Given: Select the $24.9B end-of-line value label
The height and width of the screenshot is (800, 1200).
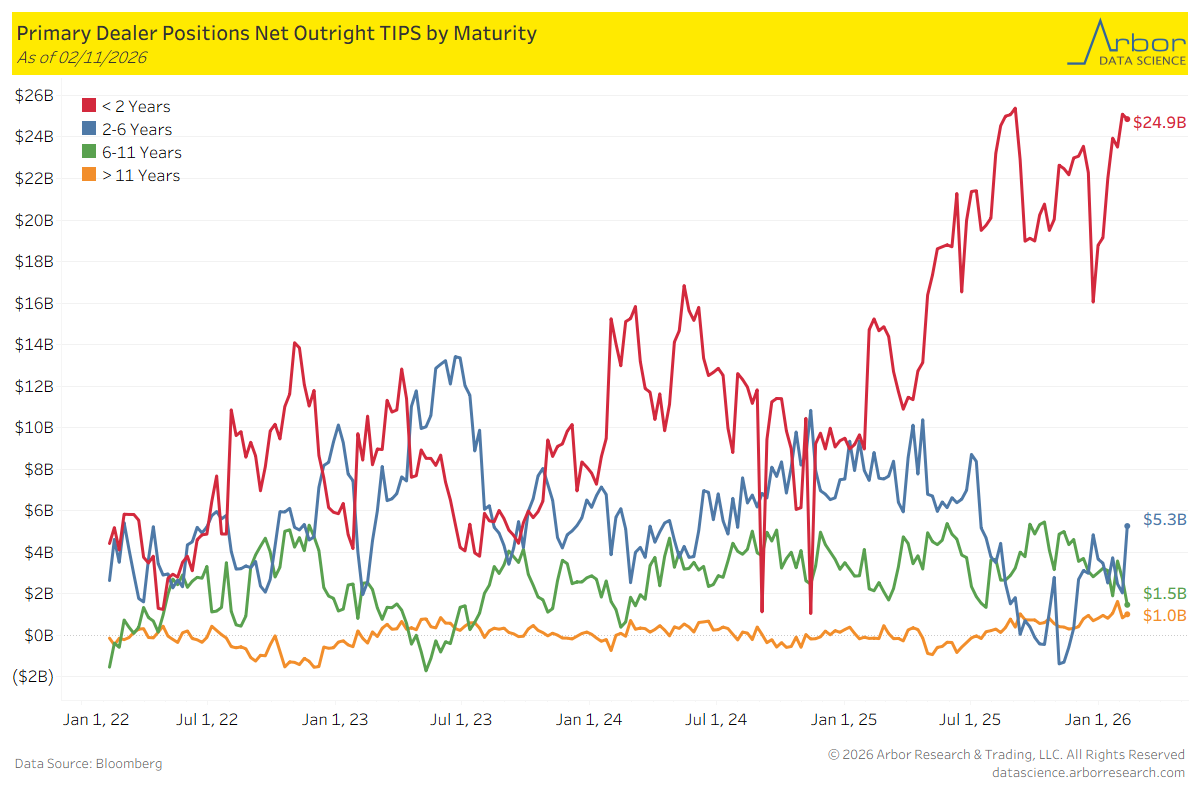Looking at the screenshot, I should click(x=1159, y=123).
